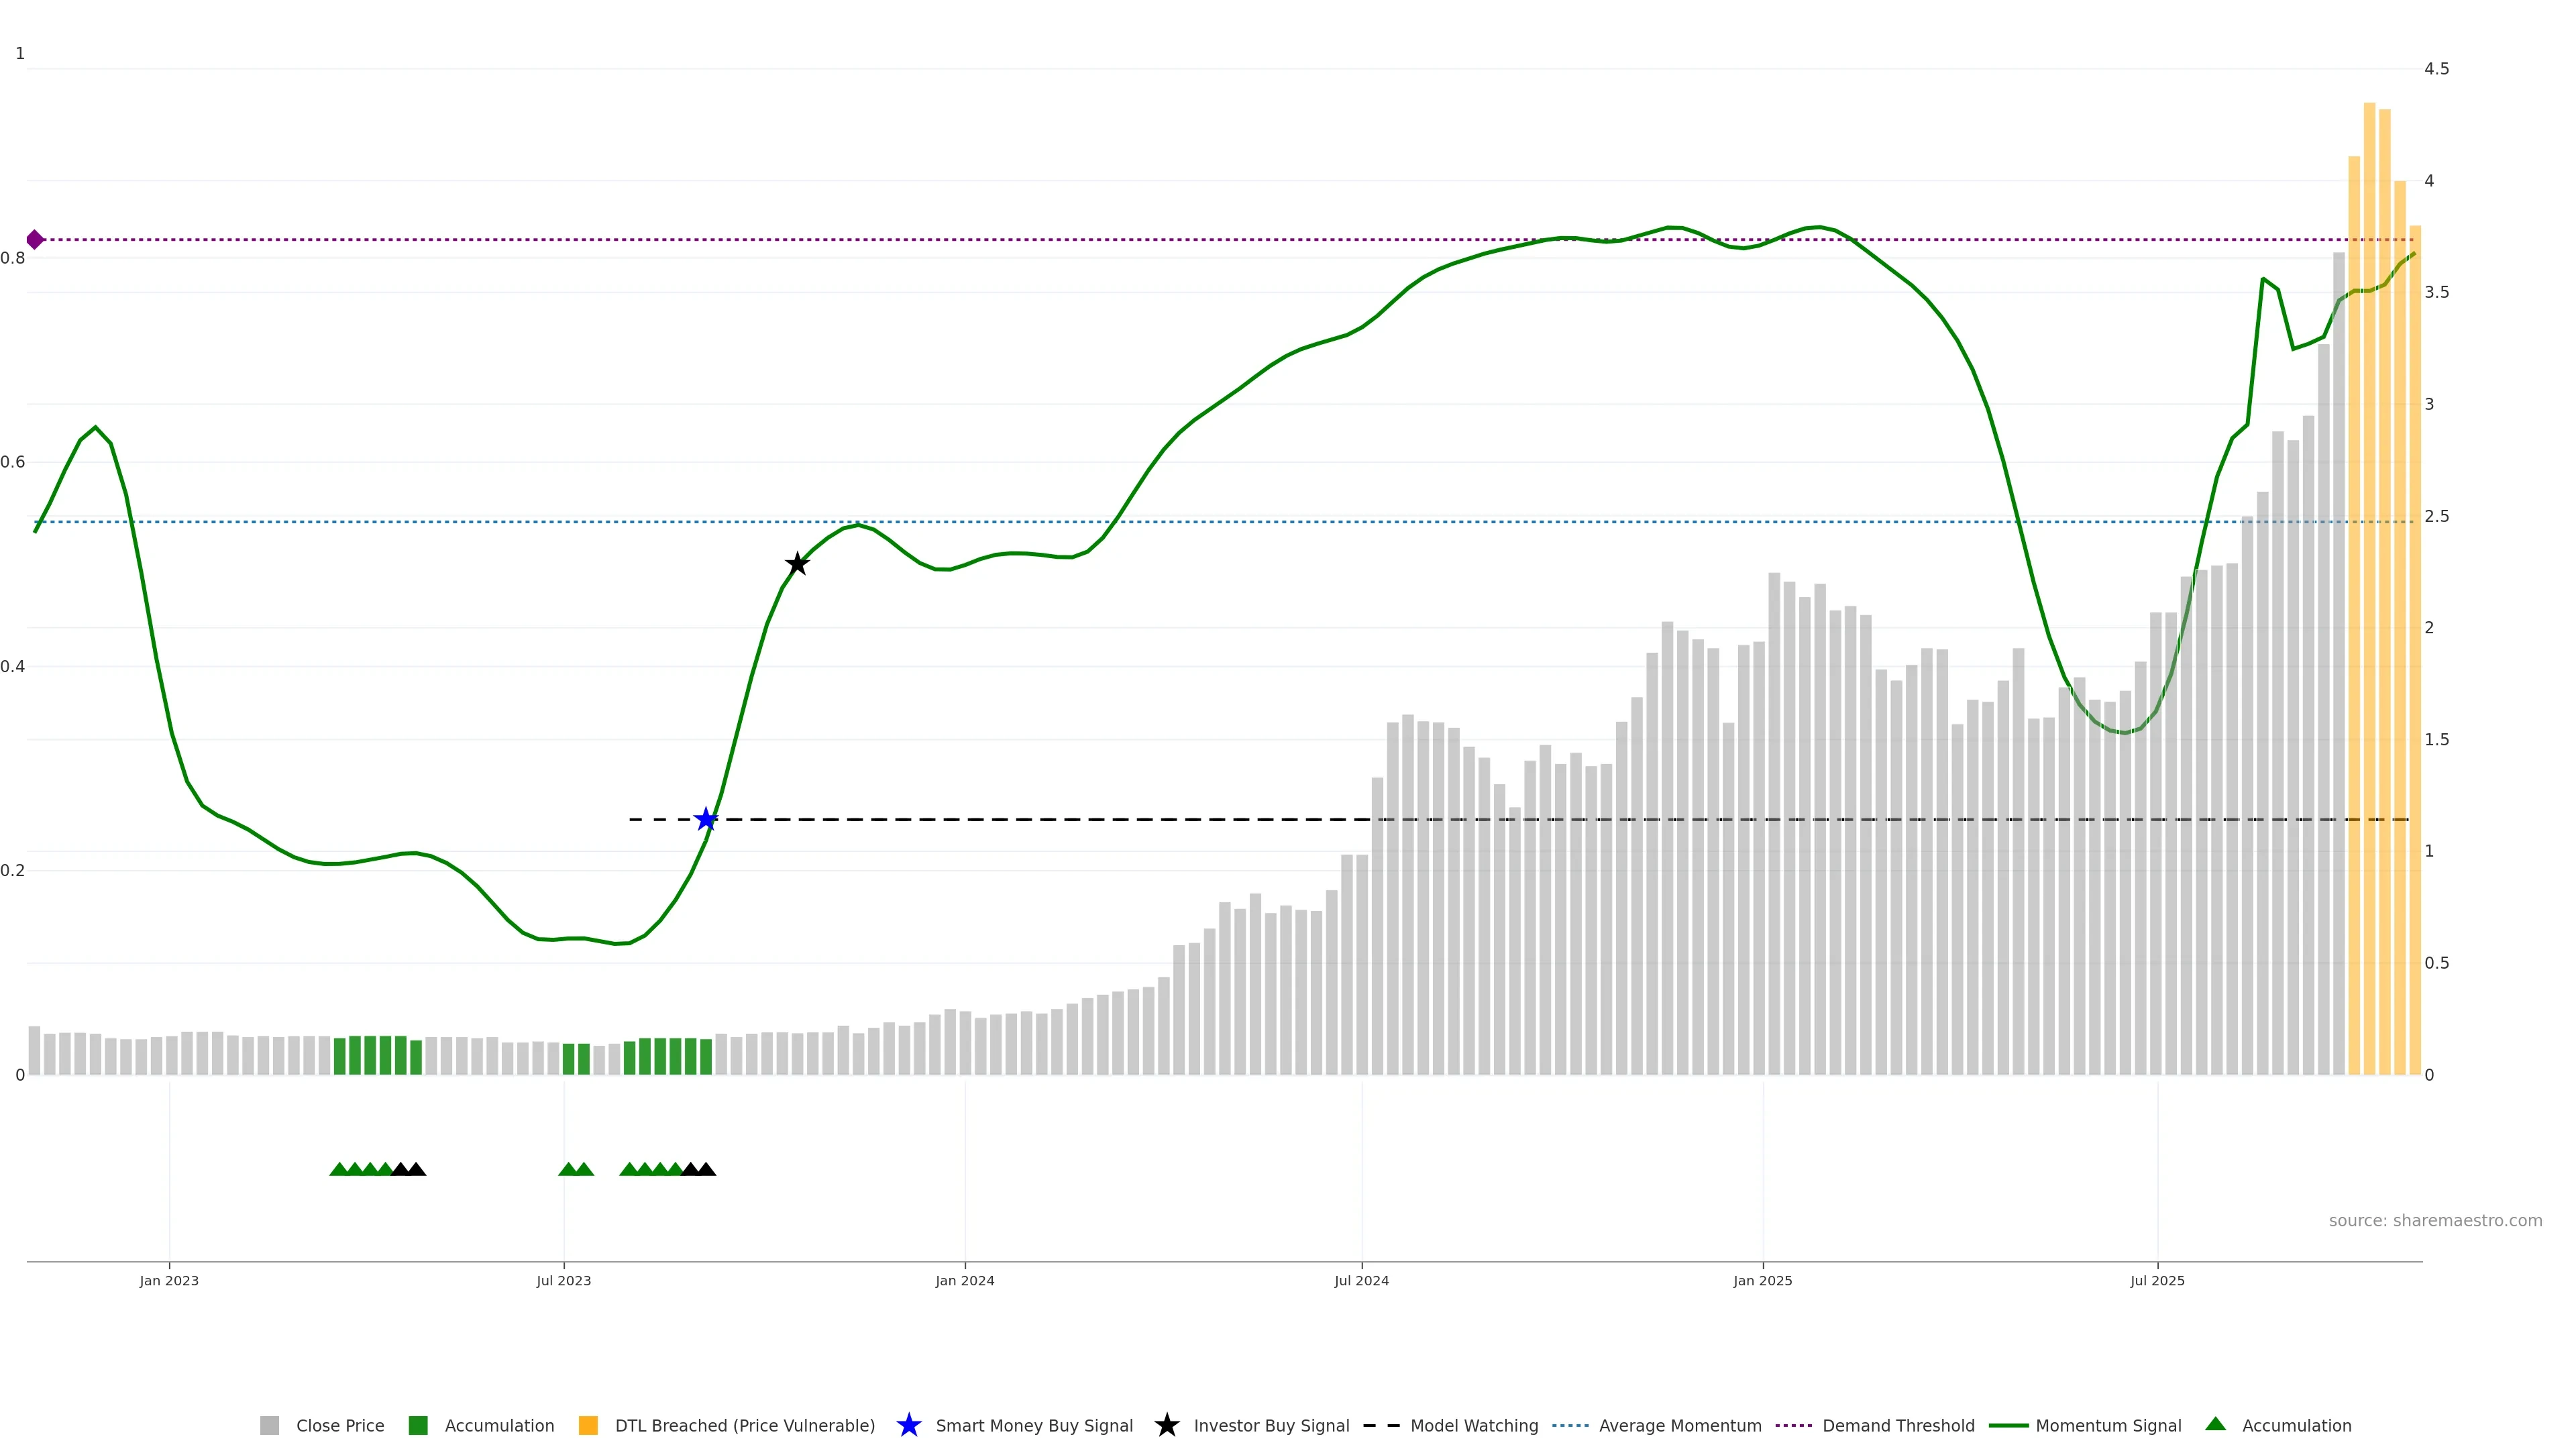This screenshot has width=2576, height=1449.
Task: Click the black Investor Buy star on chart
Action: click(x=797, y=564)
